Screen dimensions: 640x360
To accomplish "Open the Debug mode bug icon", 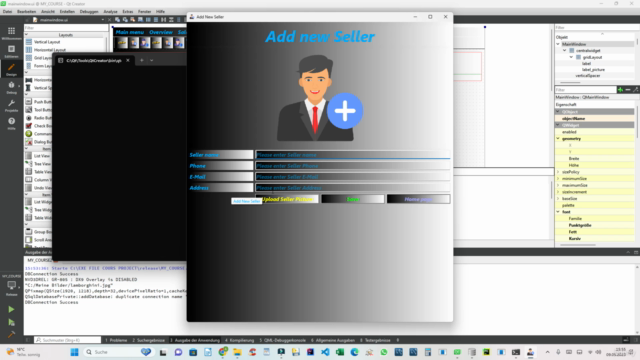I will click(11, 87).
